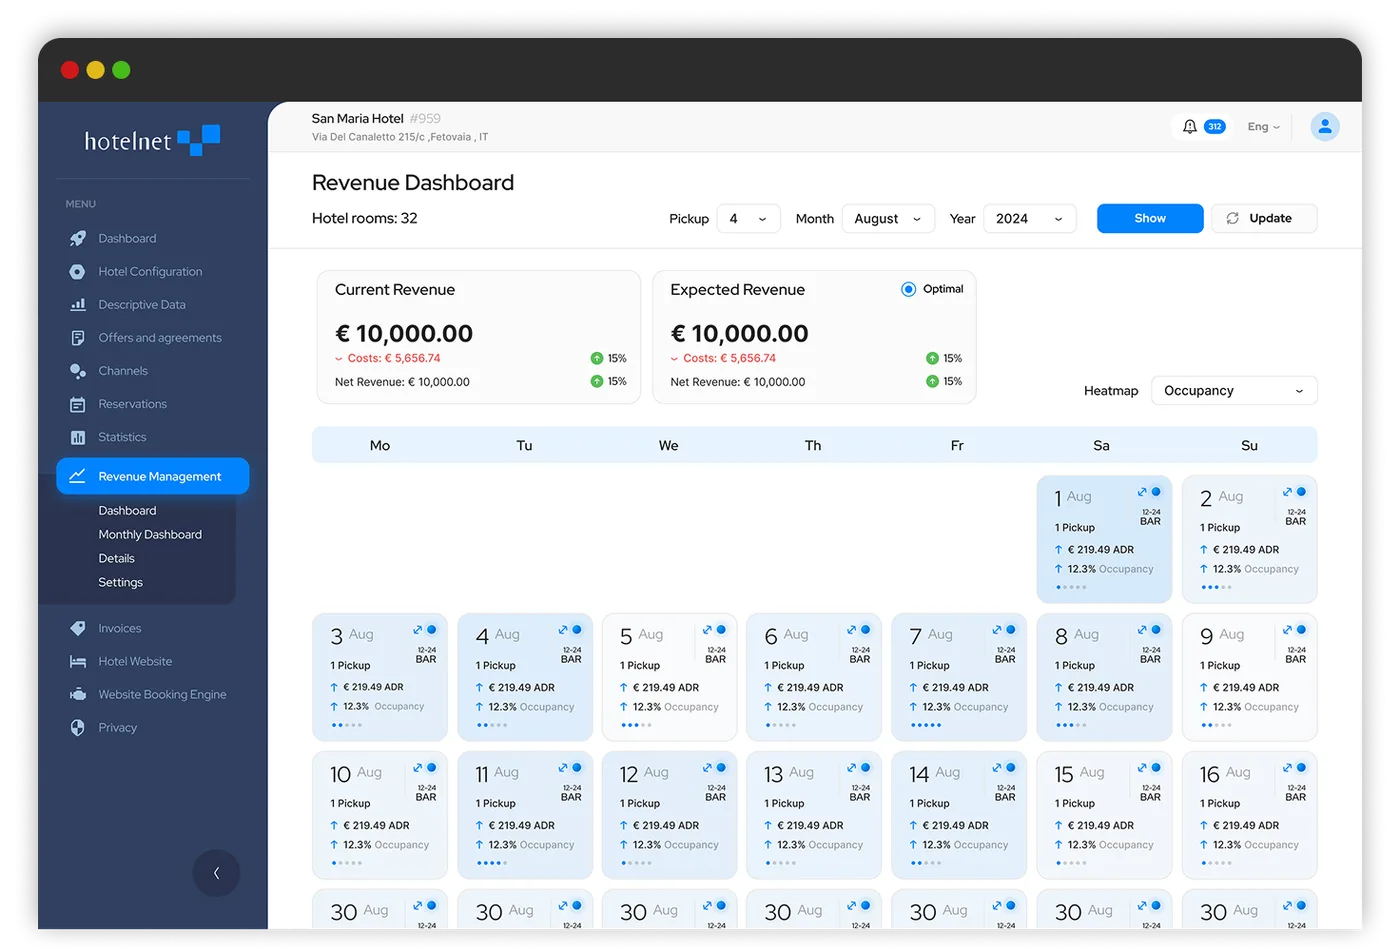Open Details submenu item

(116, 559)
